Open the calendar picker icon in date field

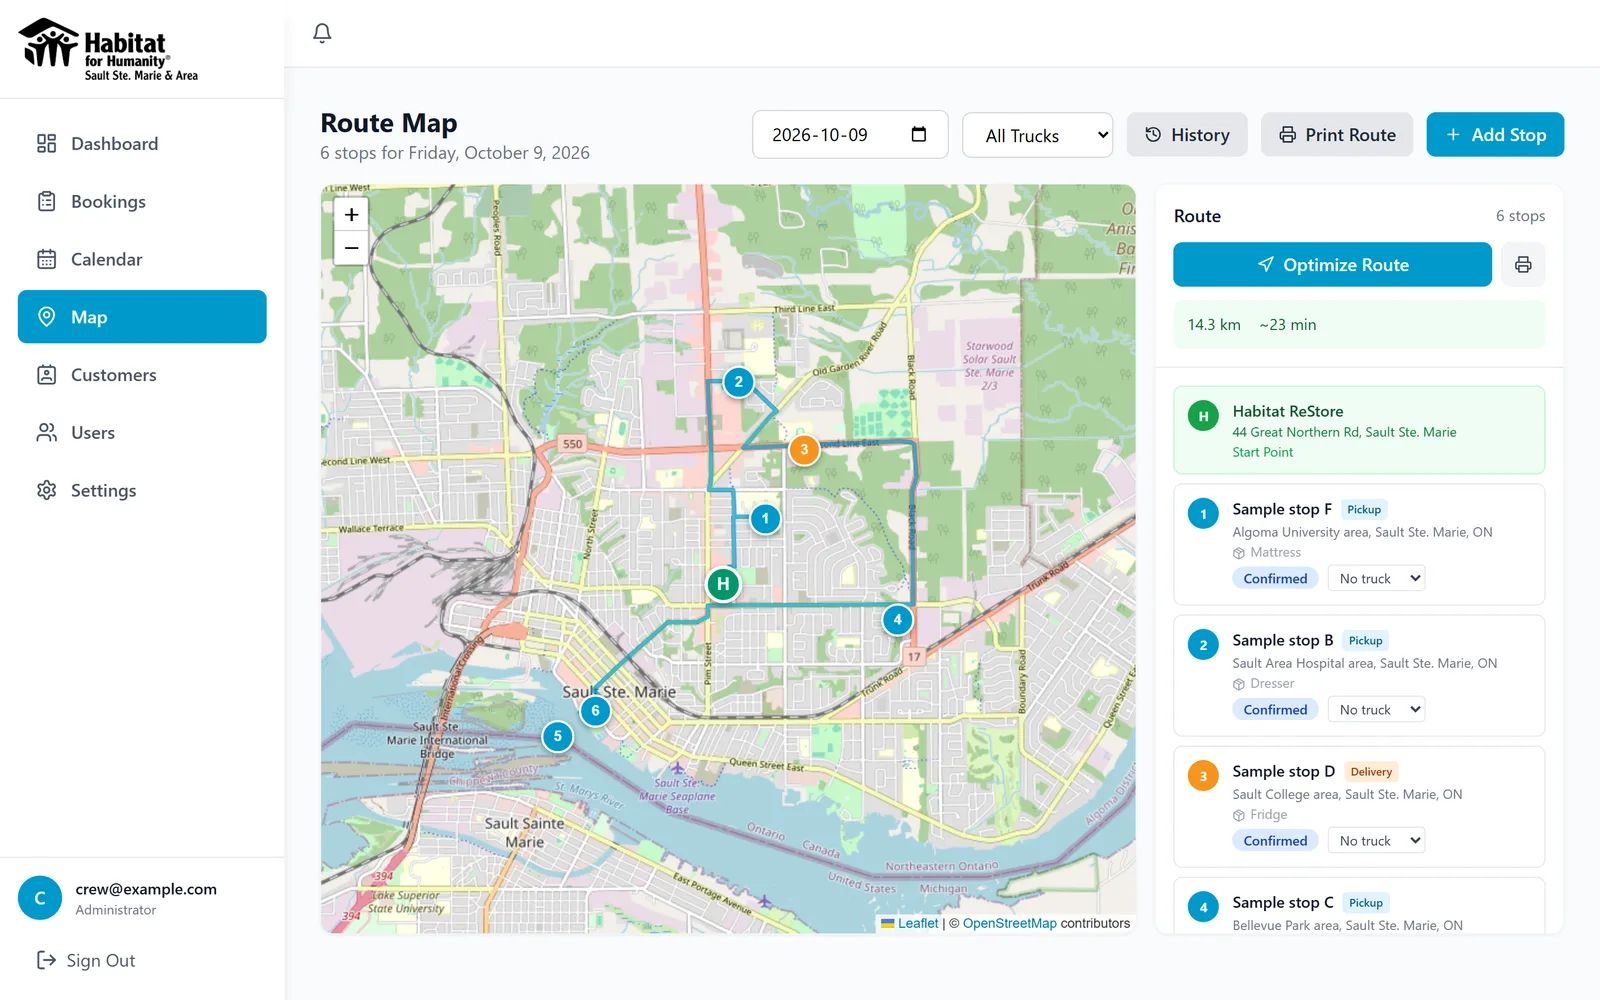pos(919,134)
